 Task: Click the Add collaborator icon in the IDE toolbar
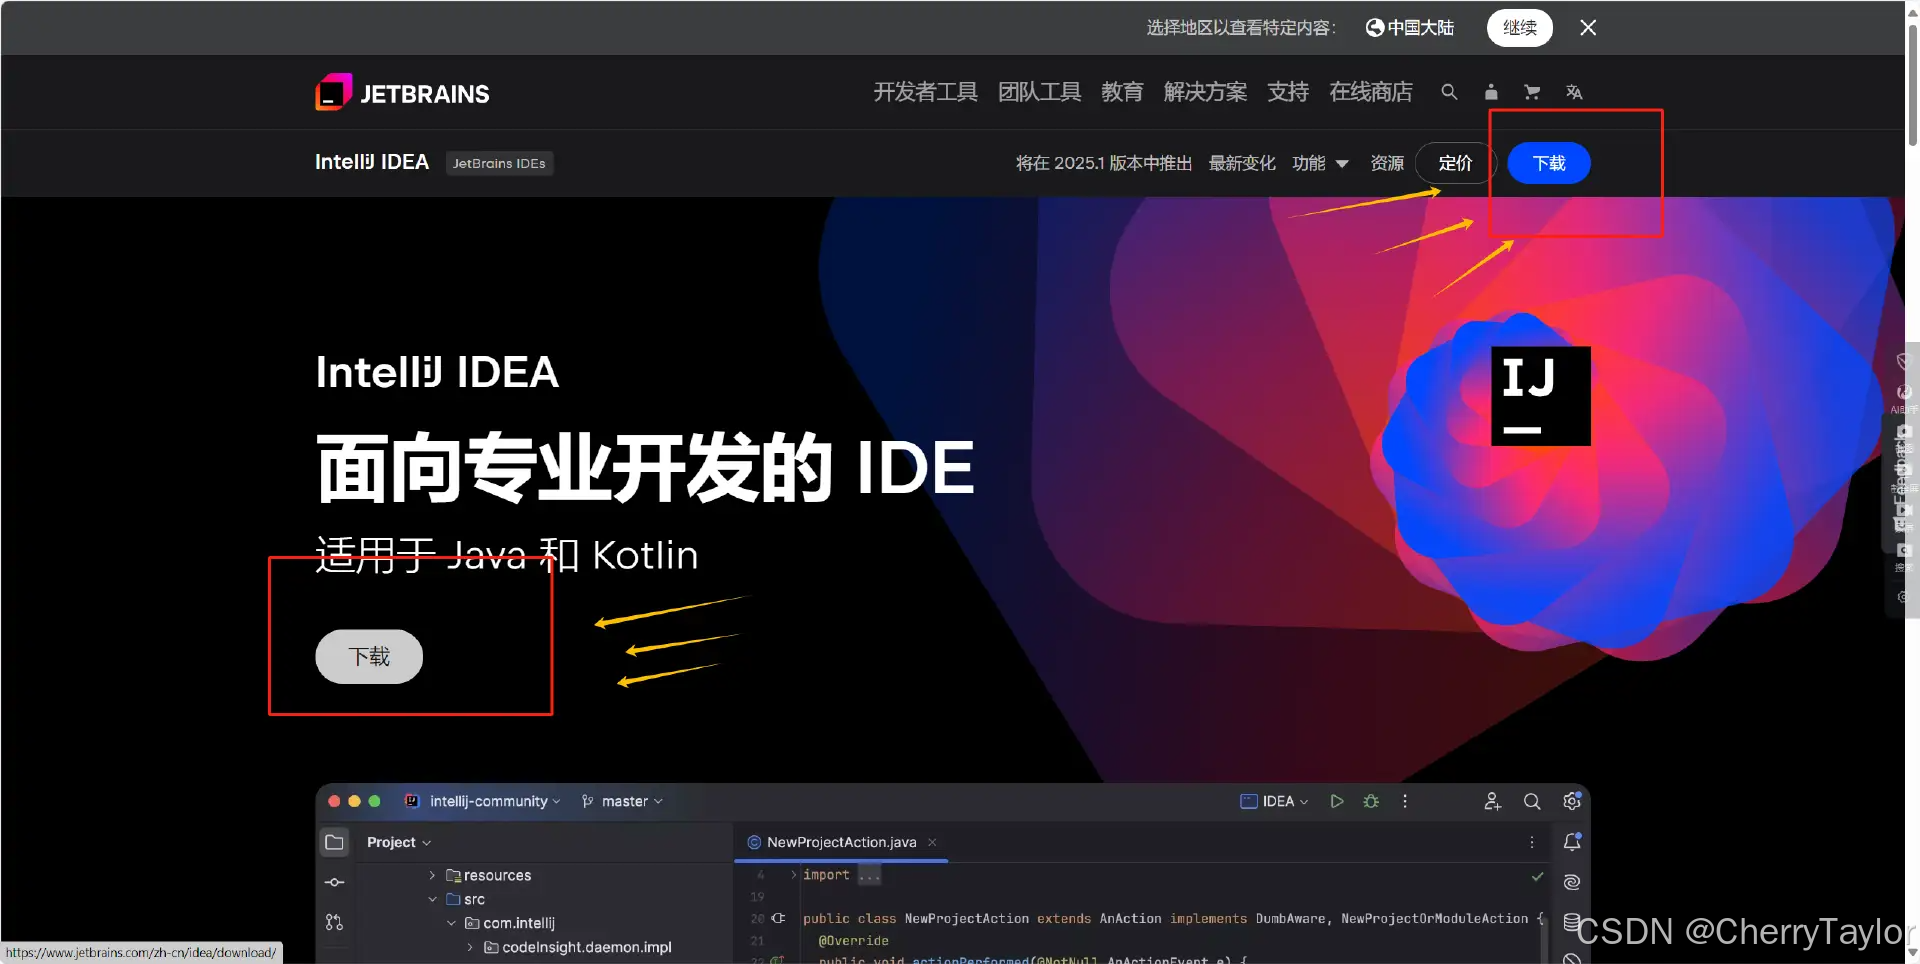1492,800
